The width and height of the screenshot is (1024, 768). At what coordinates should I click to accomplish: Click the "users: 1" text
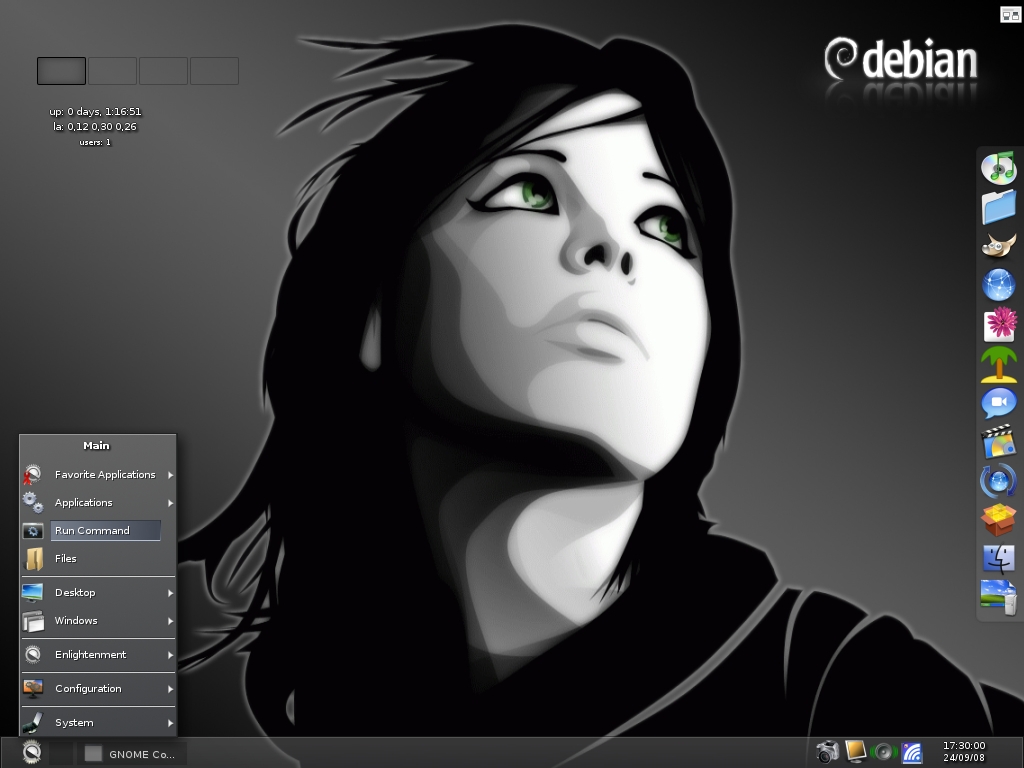coord(95,142)
